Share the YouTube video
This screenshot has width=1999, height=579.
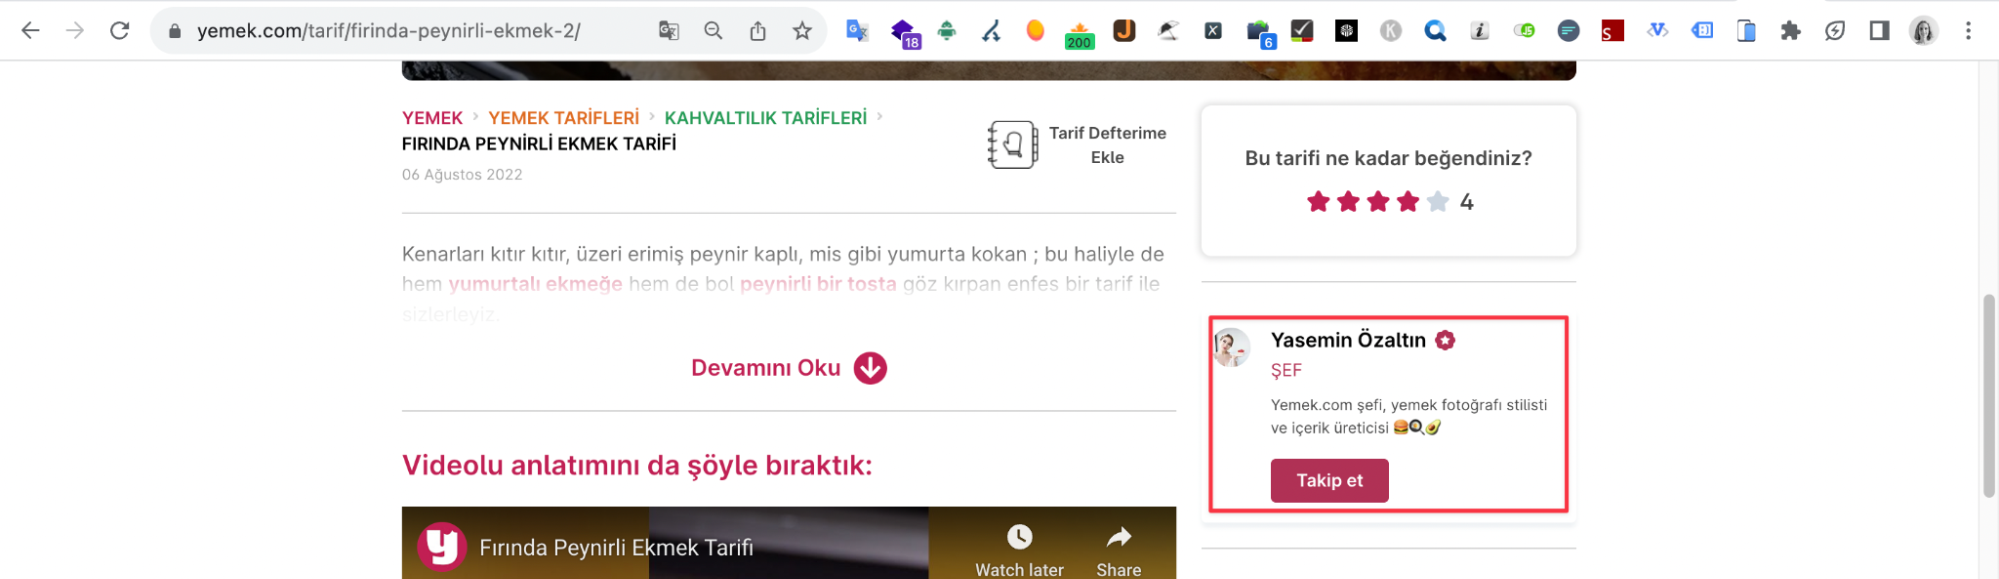[1118, 551]
